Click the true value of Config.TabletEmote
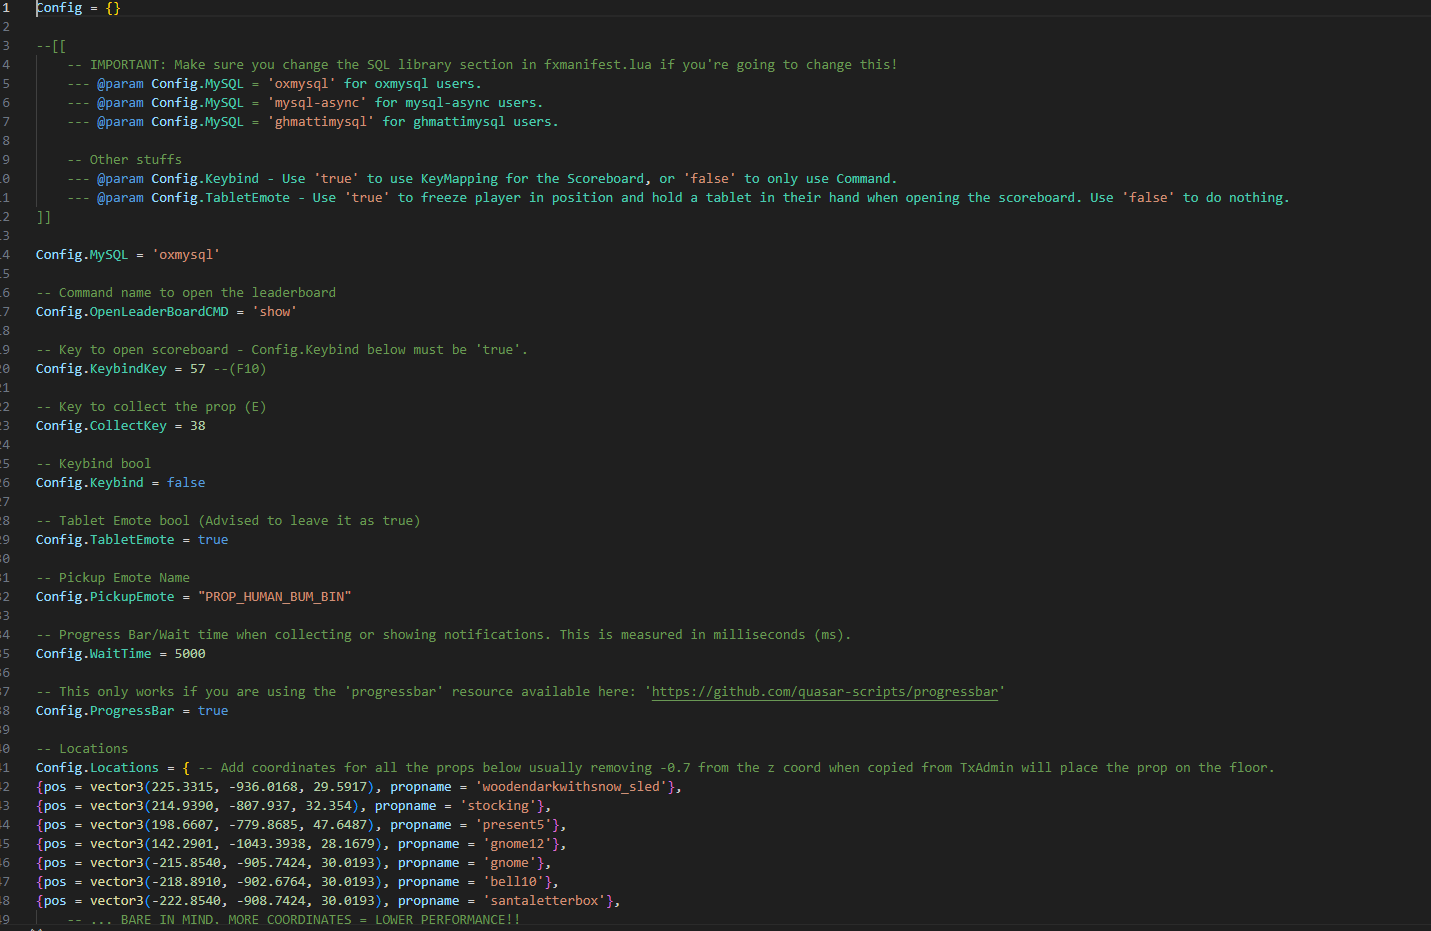Image resolution: width=1431 pixels, height=931 pixels. pyautogui.click(x=212, y=540)
